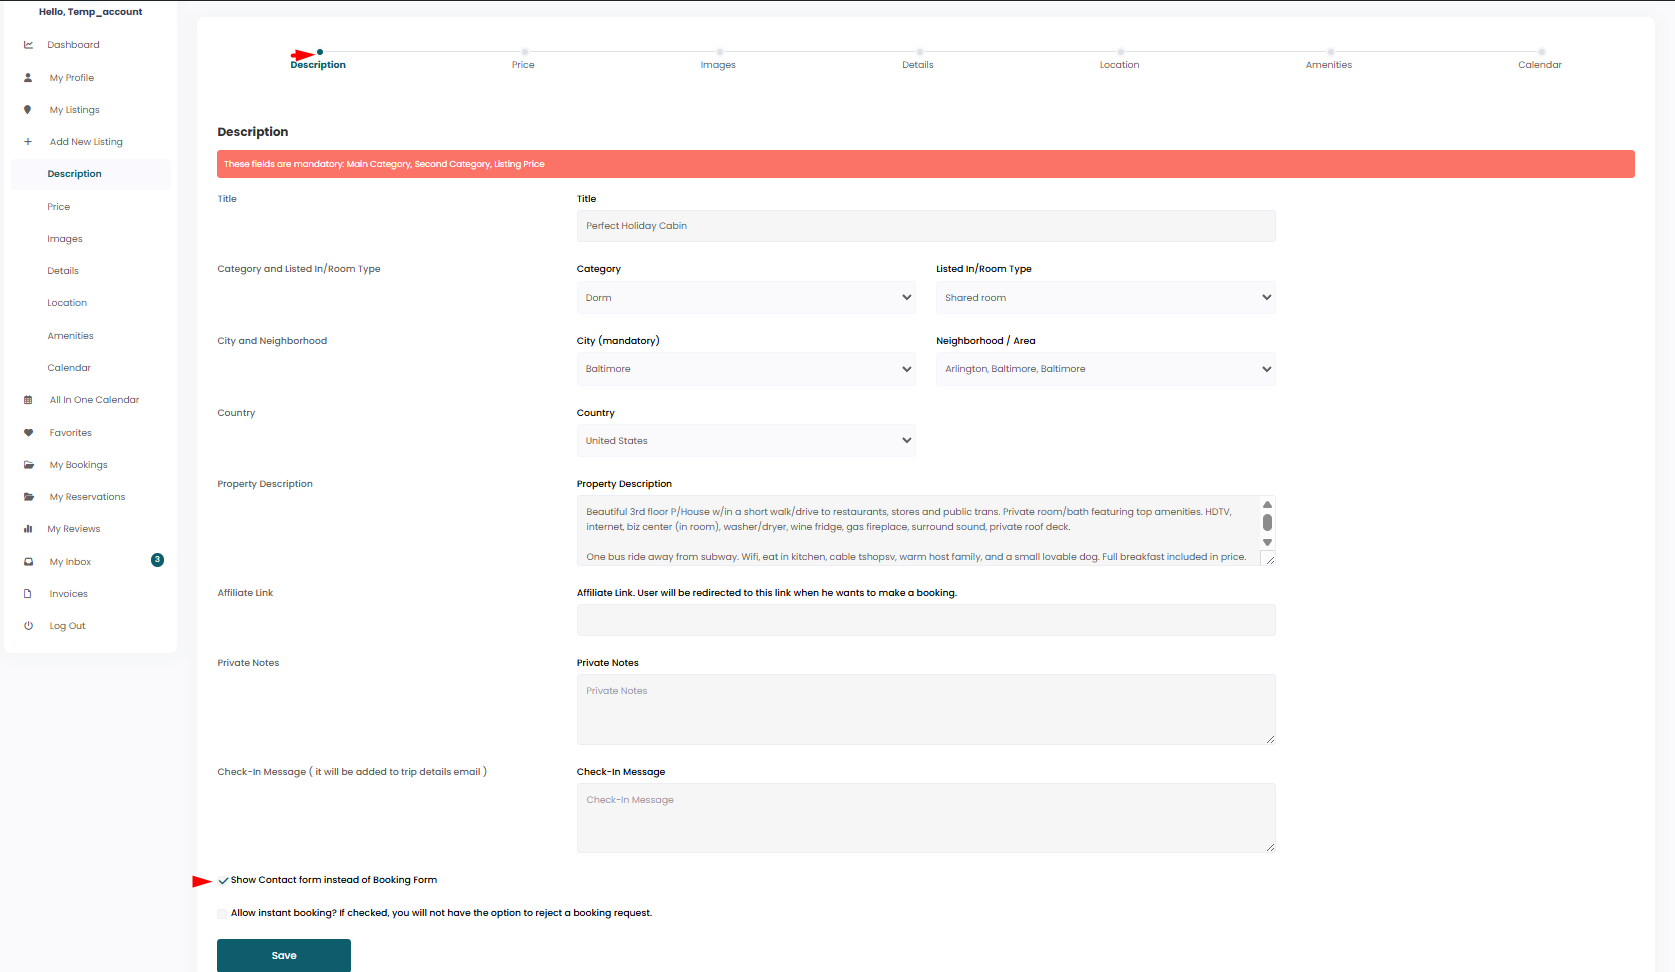
Task: Open the Country dropdown showing United States
Action: point(745,441)
